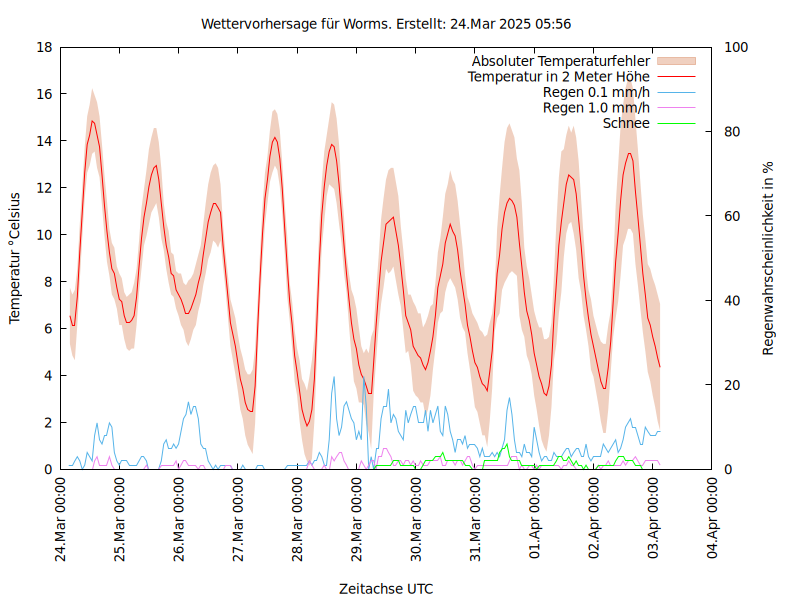This screenshot has height=600, width=800.
Task: Select the 'Temperatur in 2 Meter Höhe' legend entry
Action: [x=559, y=77]
